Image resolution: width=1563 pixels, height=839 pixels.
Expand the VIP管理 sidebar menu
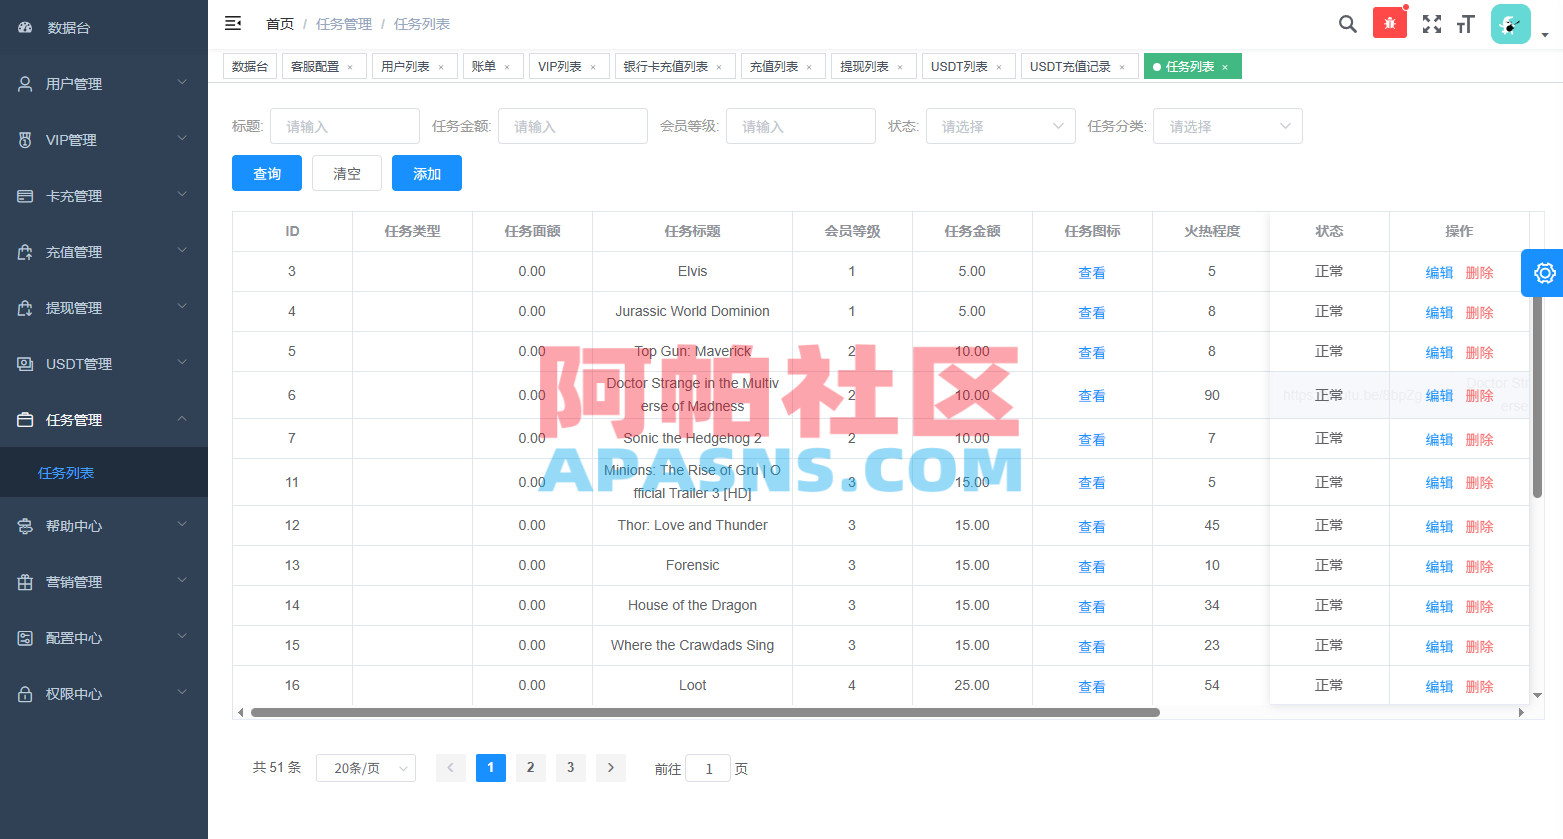click(104, 140)
